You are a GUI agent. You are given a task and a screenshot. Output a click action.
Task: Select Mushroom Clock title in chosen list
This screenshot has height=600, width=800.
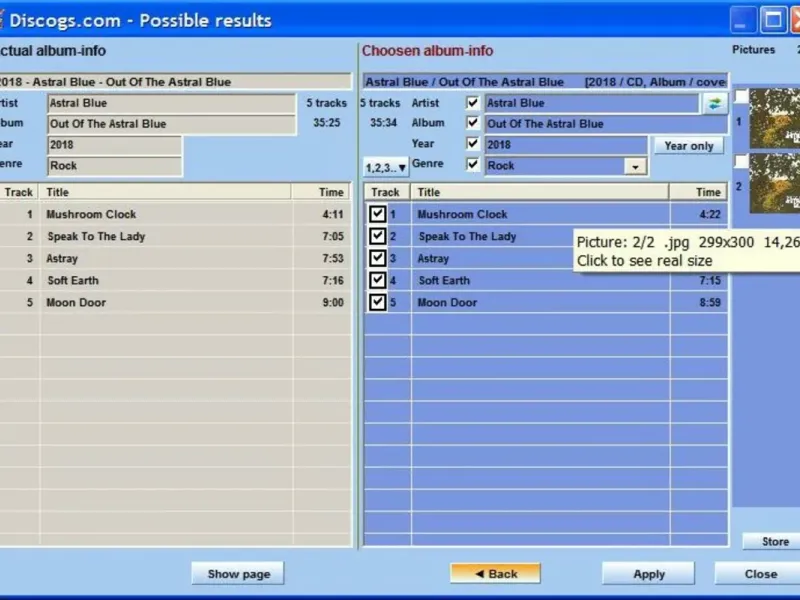[x=462, y=214]
